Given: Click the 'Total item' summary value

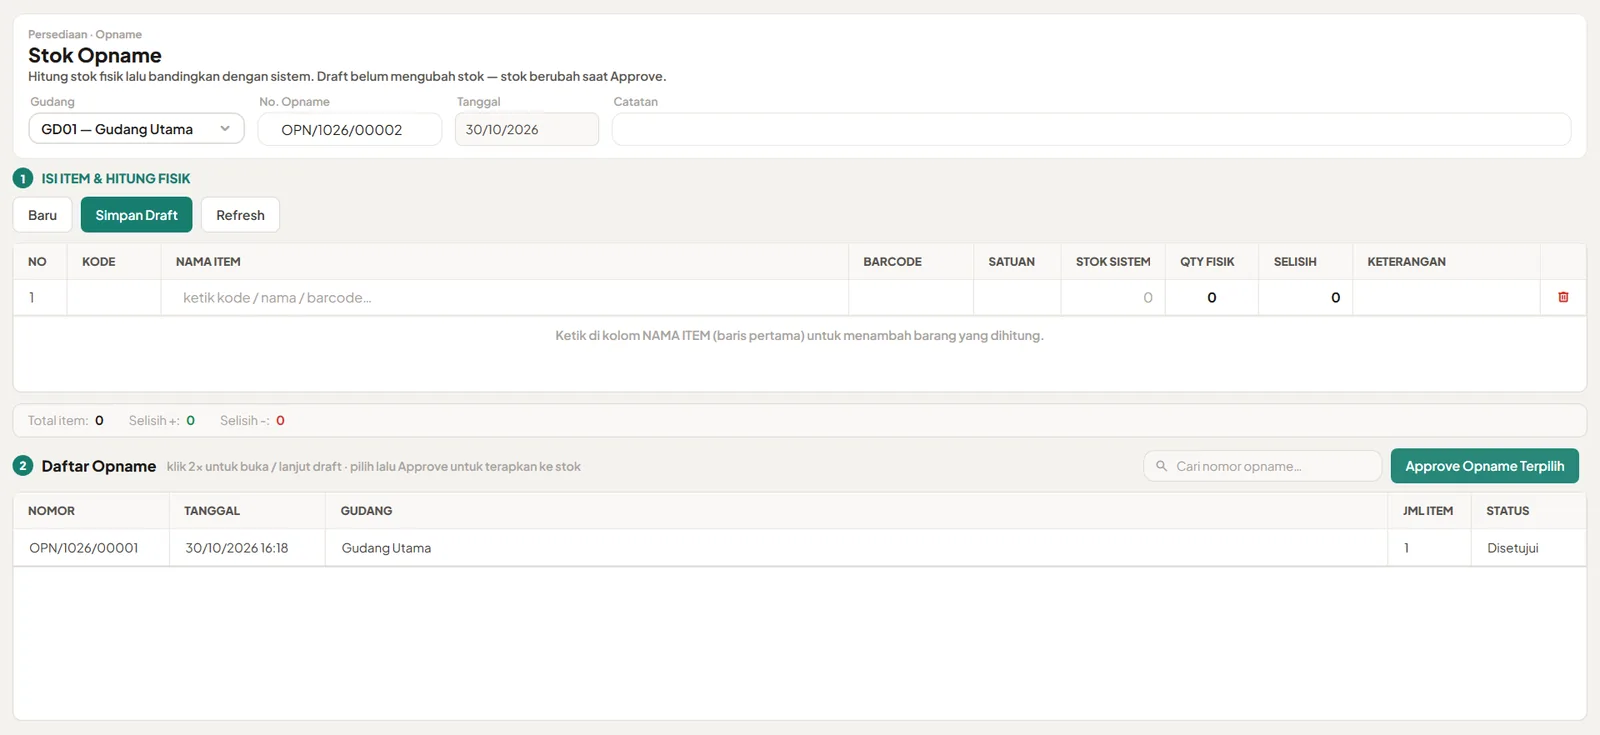Looking at the screenshot, I should (x=99, y=421).
